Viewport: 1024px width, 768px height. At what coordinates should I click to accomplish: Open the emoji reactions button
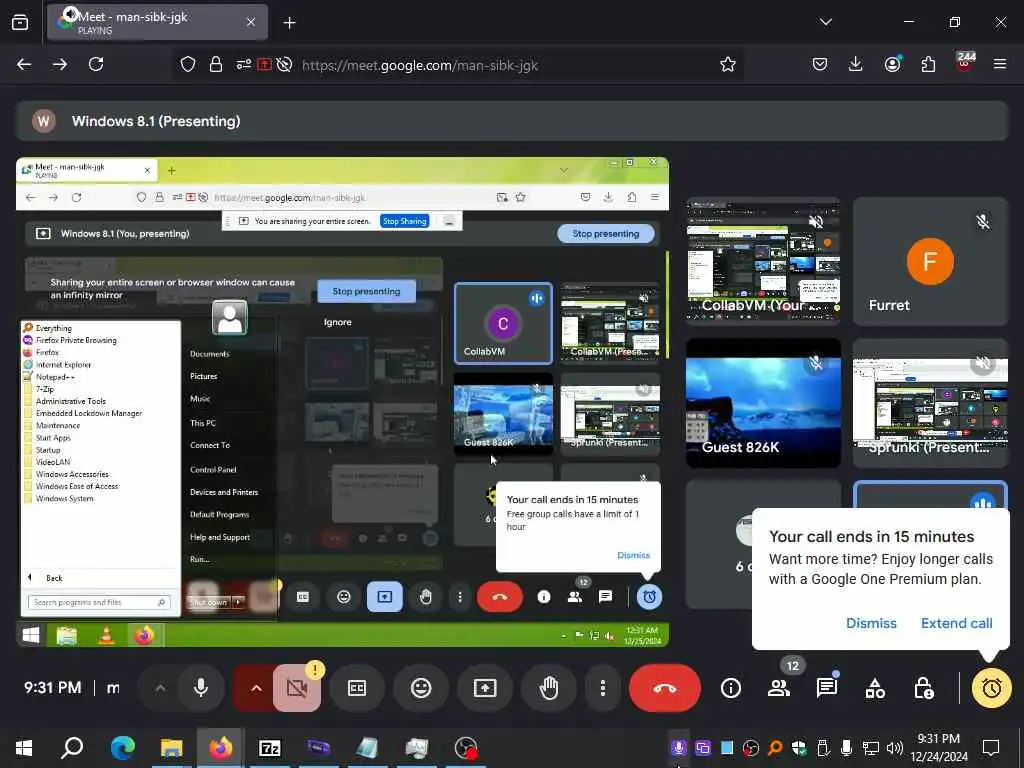[421, 688]
